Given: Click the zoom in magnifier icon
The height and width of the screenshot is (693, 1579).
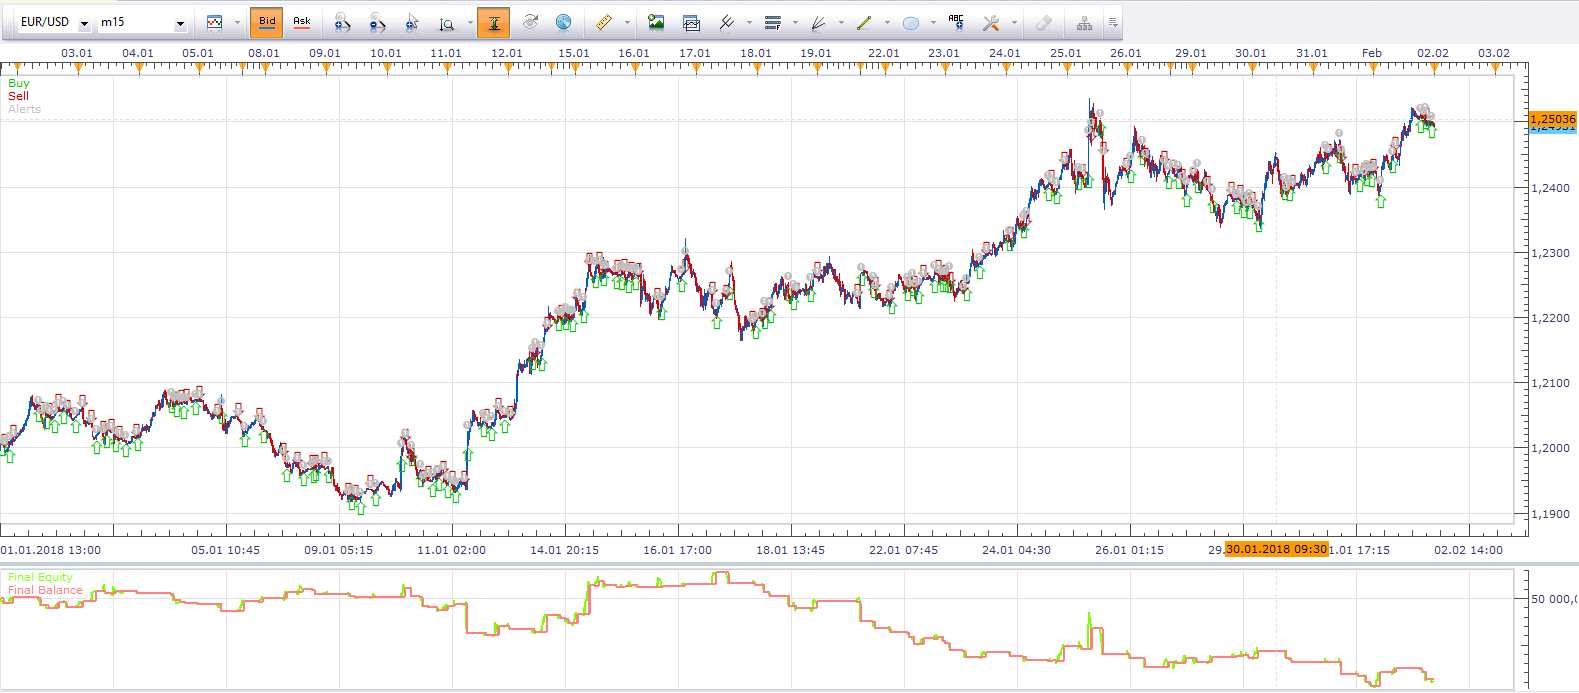Looking at the screenshot, I should pyautogui.click(x=342, y=22).
